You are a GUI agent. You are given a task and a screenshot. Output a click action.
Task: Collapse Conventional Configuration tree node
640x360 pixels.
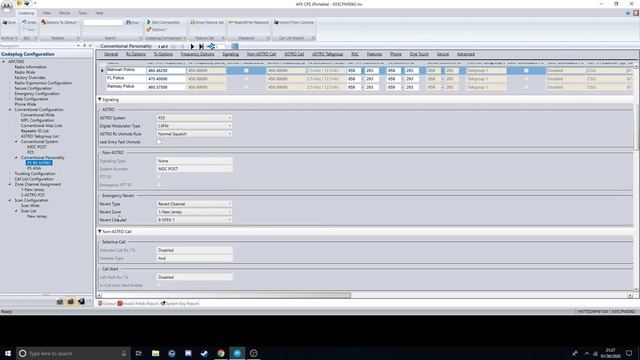[x=10, y=110]
